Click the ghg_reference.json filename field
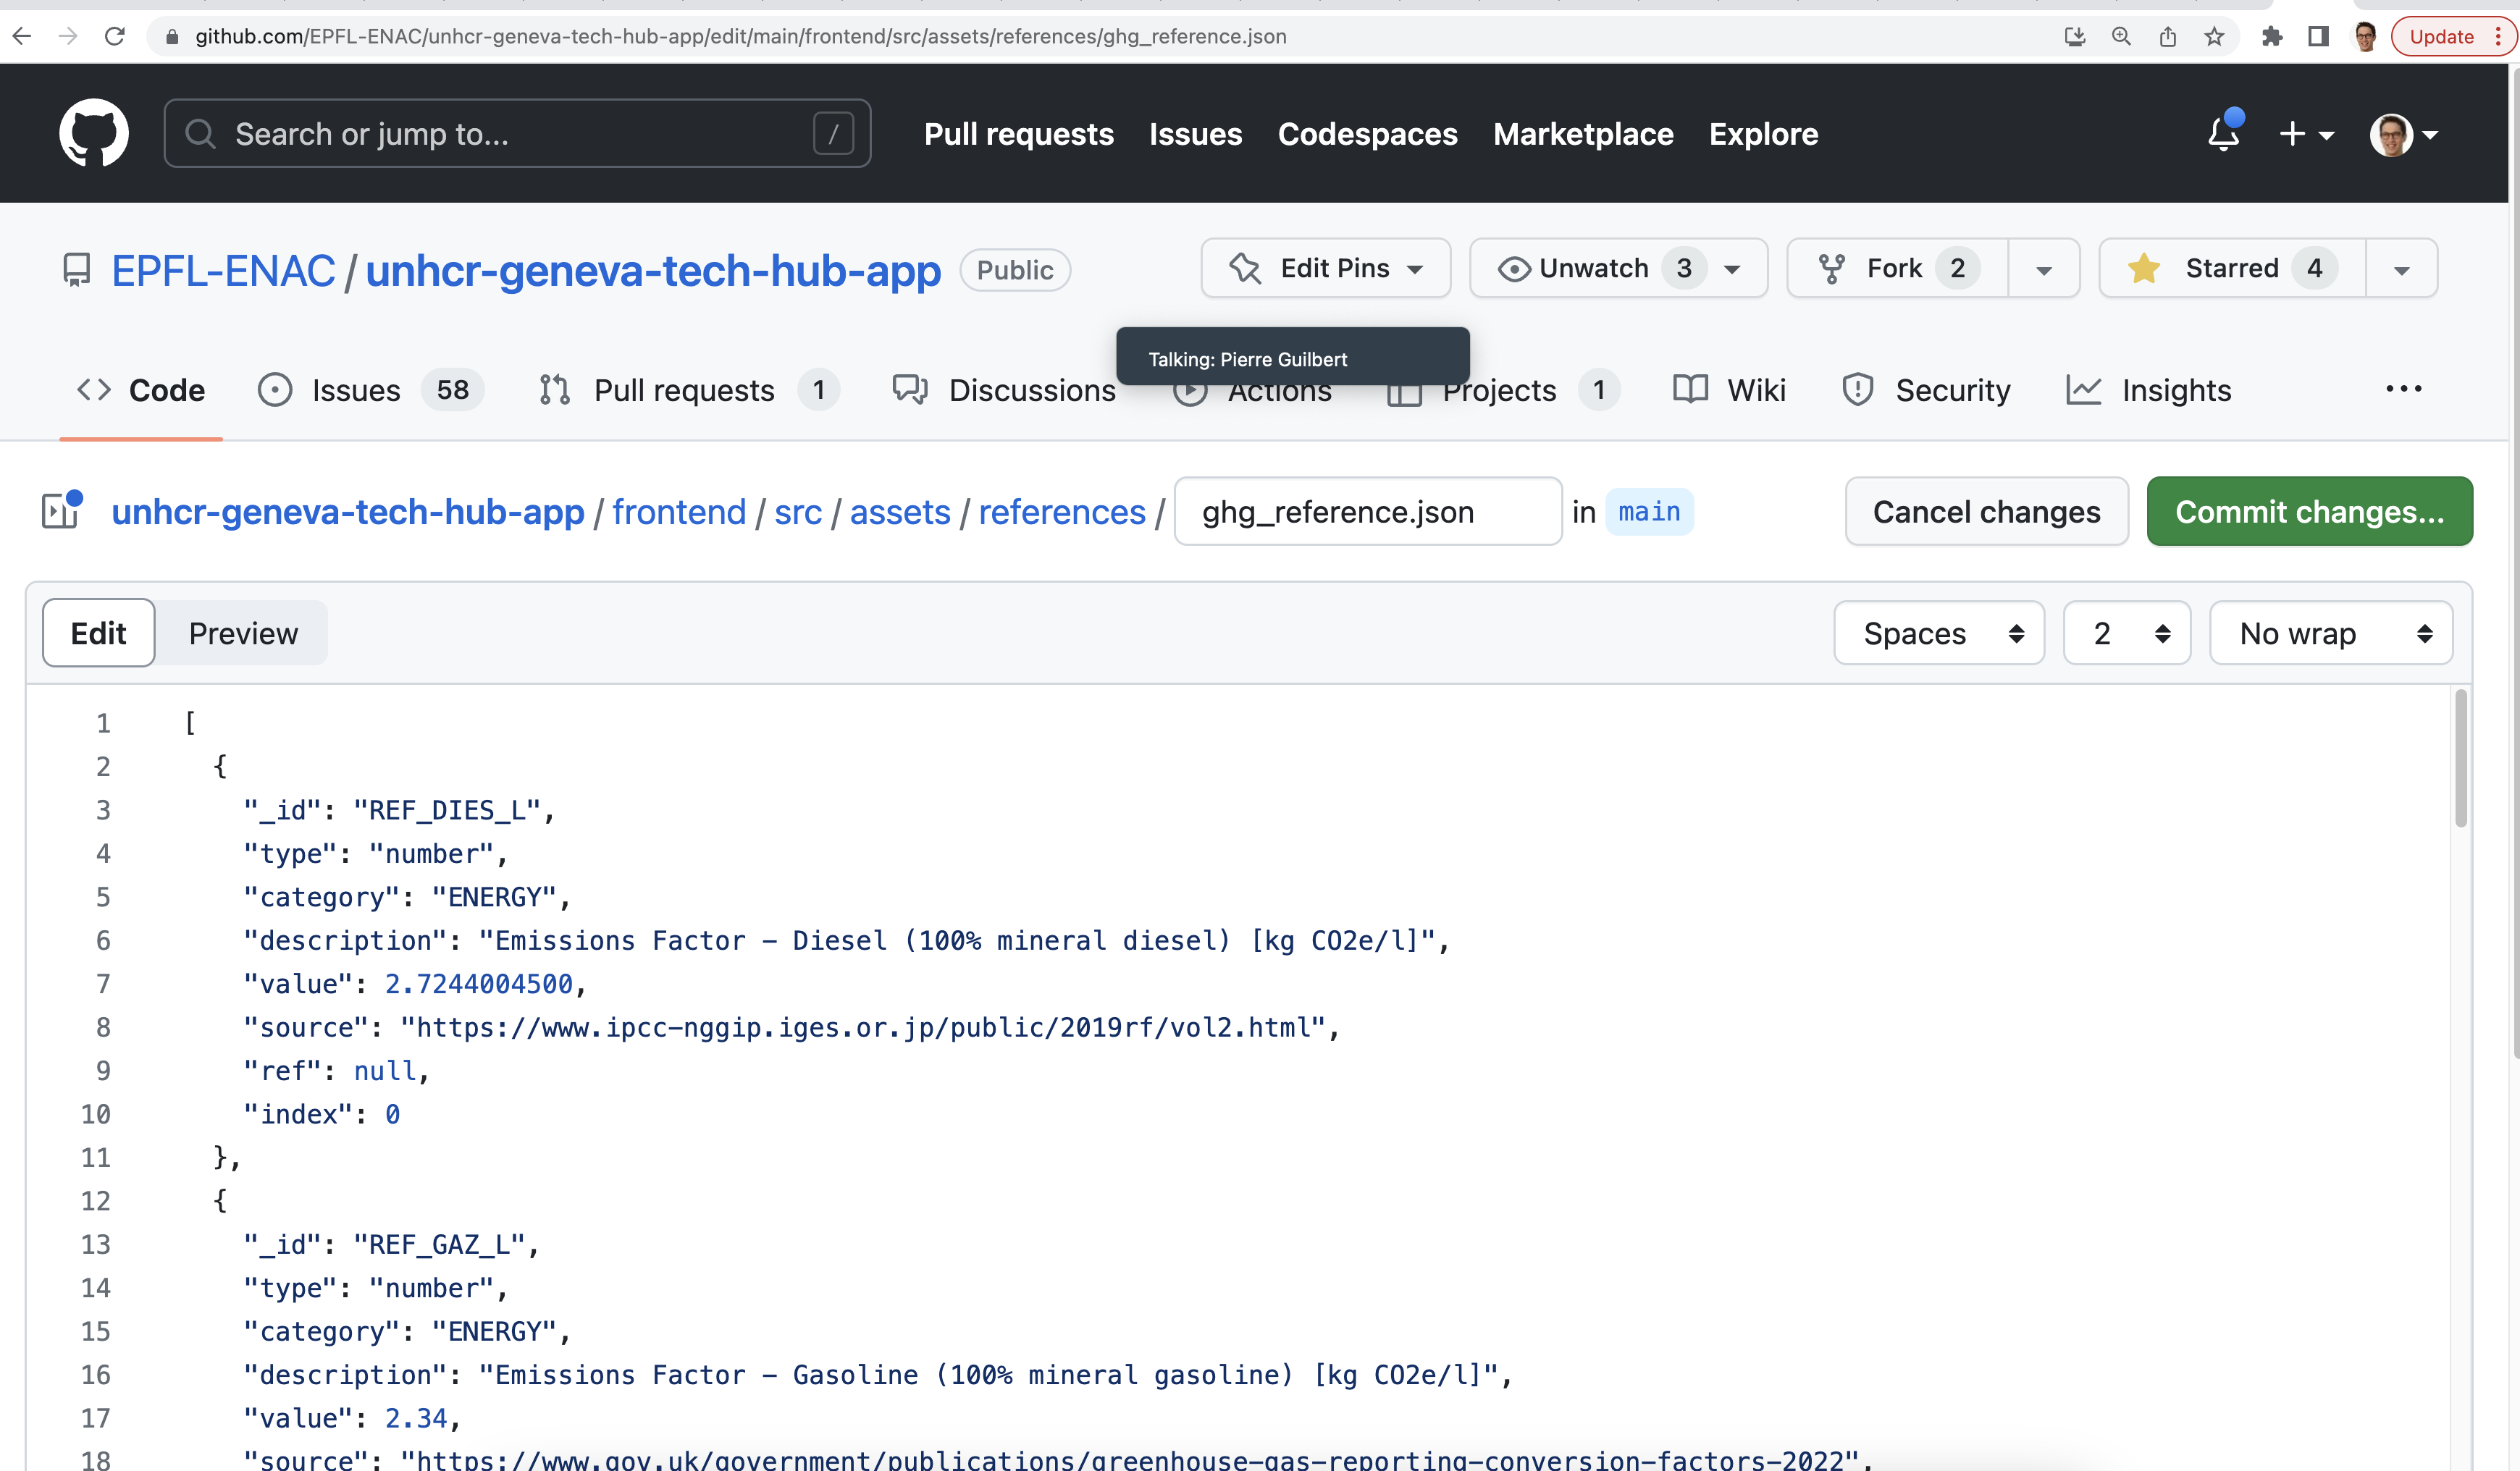The image size is (2520, 1471). [x=1367, y=511]
